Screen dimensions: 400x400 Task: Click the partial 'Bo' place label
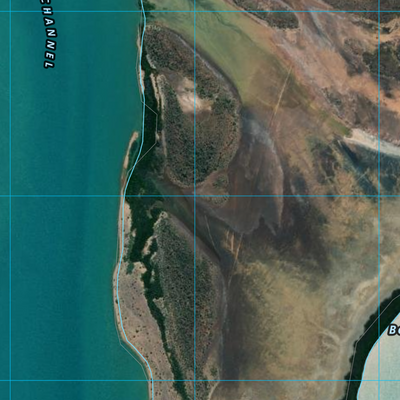click(x=394, y=330)
